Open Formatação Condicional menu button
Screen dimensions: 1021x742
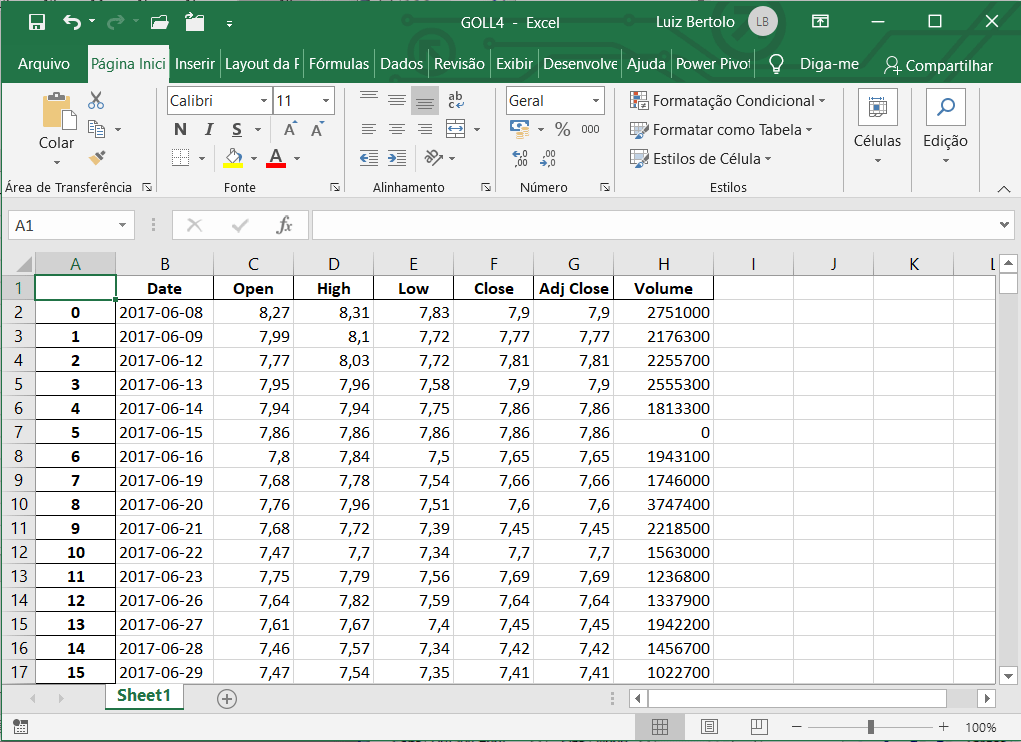(x=727, y=100)
